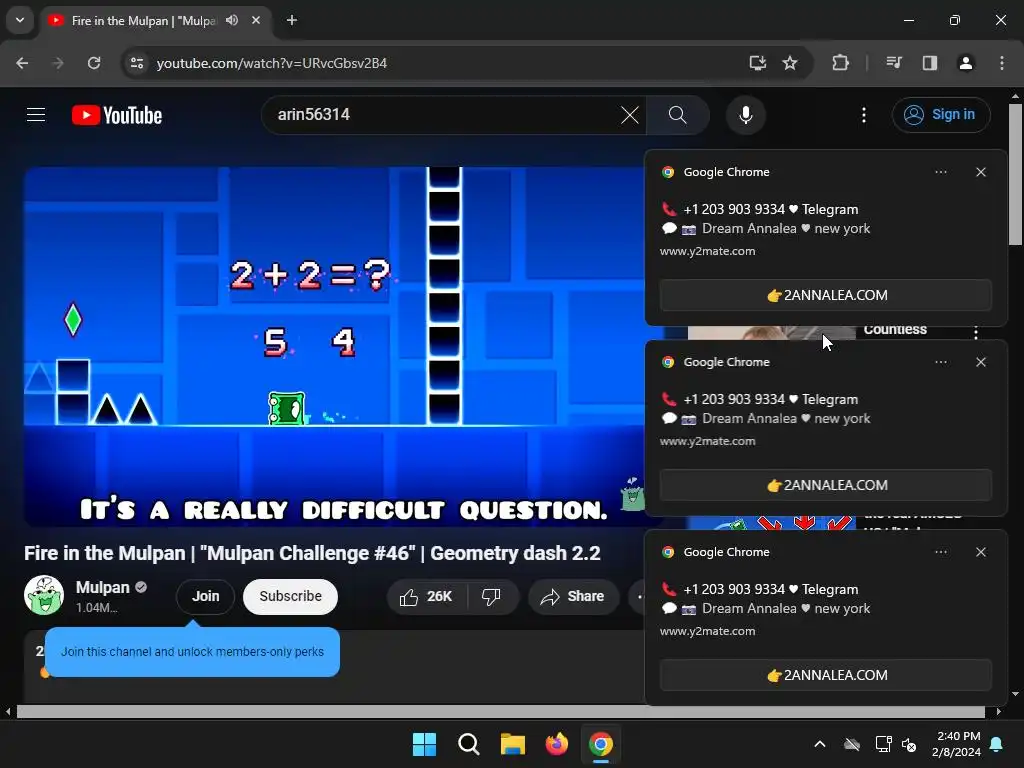Open the Chrome side panel
The image size is (1024, 768).
point(930,63)
